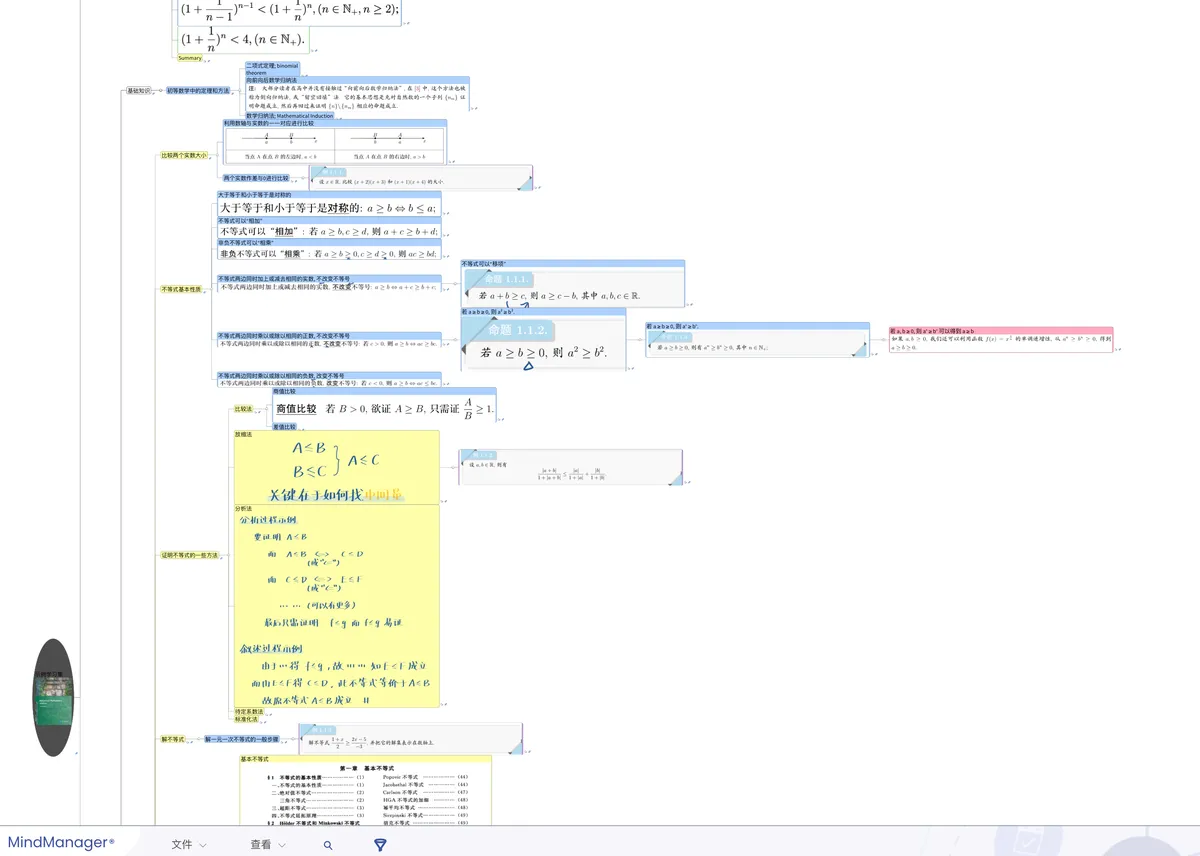Select the 二项式定理 binomial theorem topic
1200x856 pixels.
(x=272, y=69)
